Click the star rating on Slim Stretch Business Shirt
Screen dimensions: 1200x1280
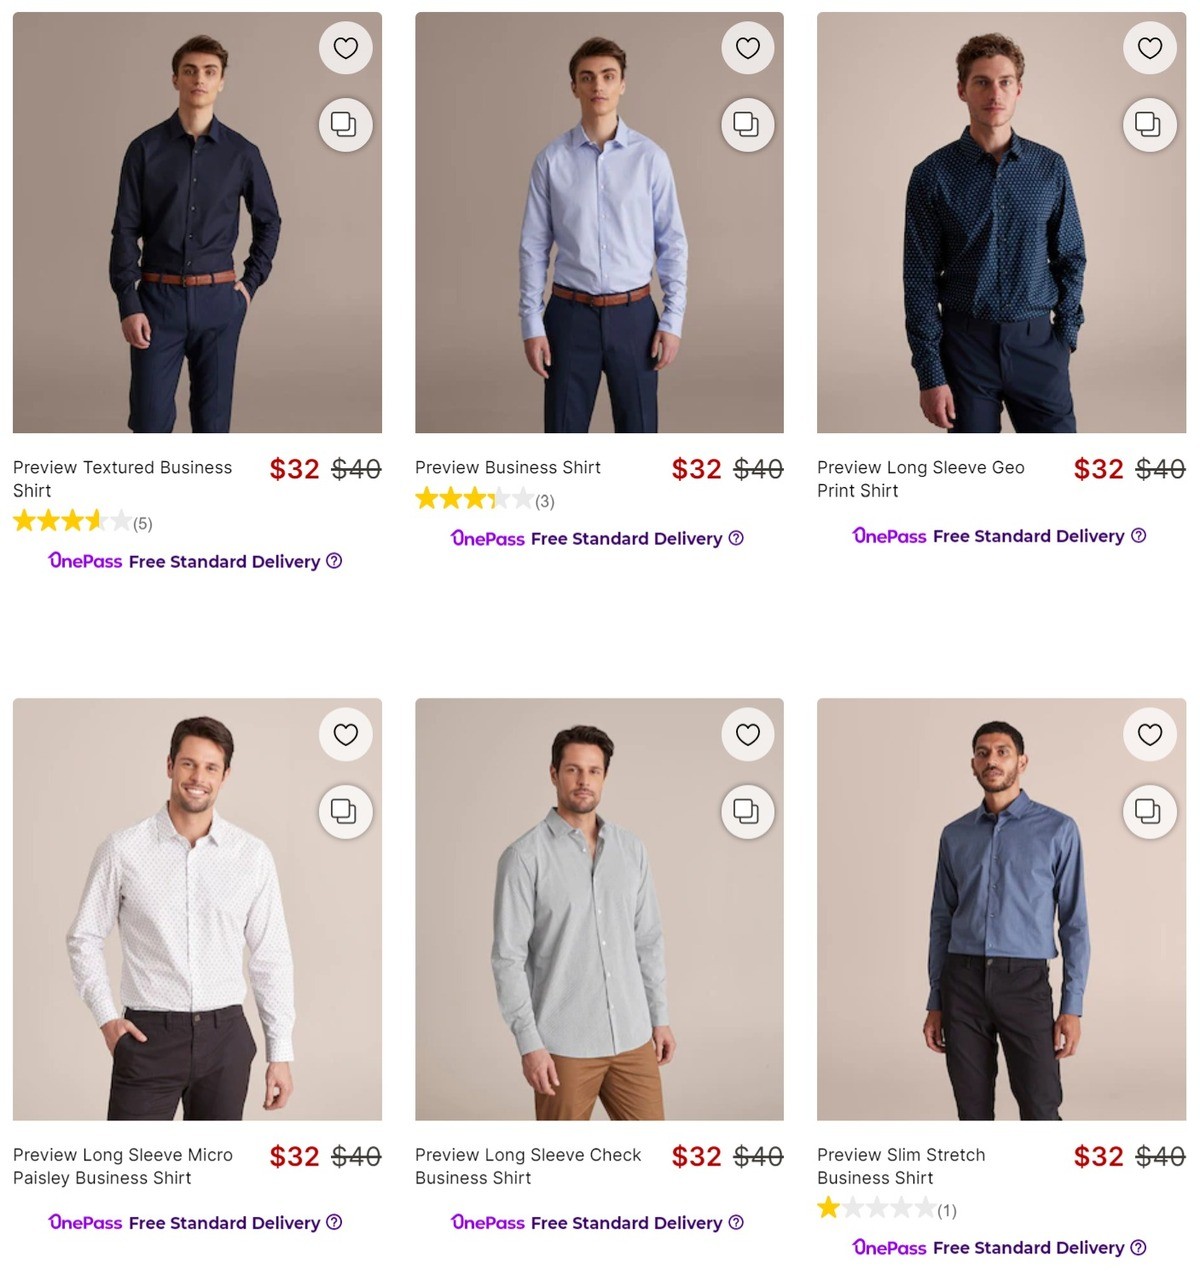tap(878, 1209)
